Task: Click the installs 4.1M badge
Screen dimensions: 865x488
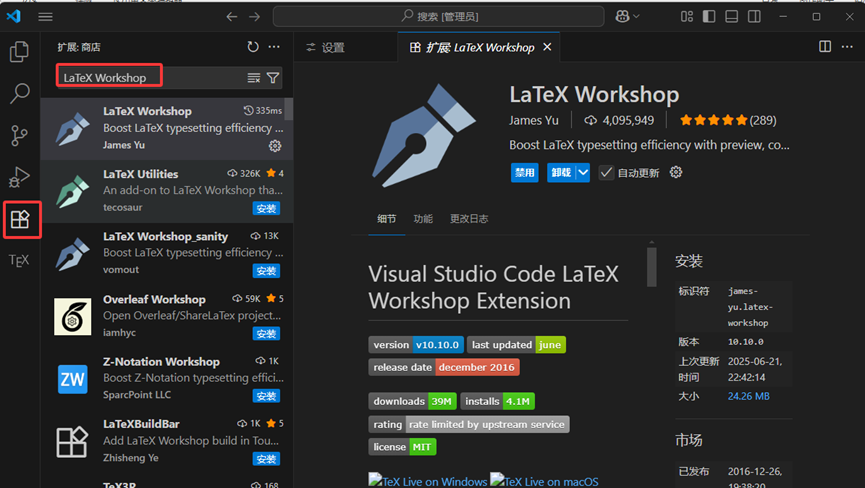Action: click(498, 401)
